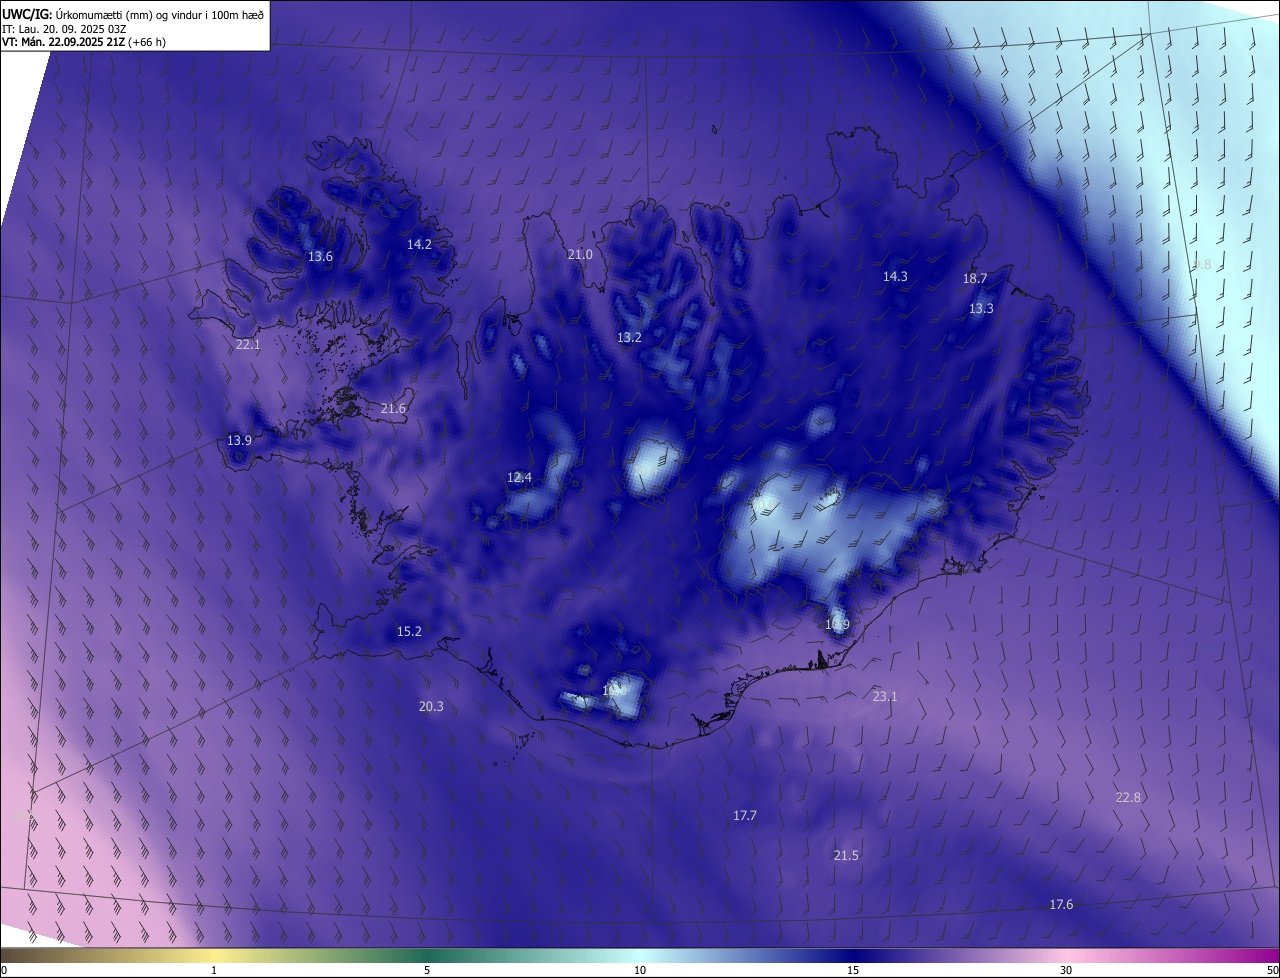This screenshot has height=978, width=1280.
Task: Click the color scale tick label 15
Action: tap(853, 971)
